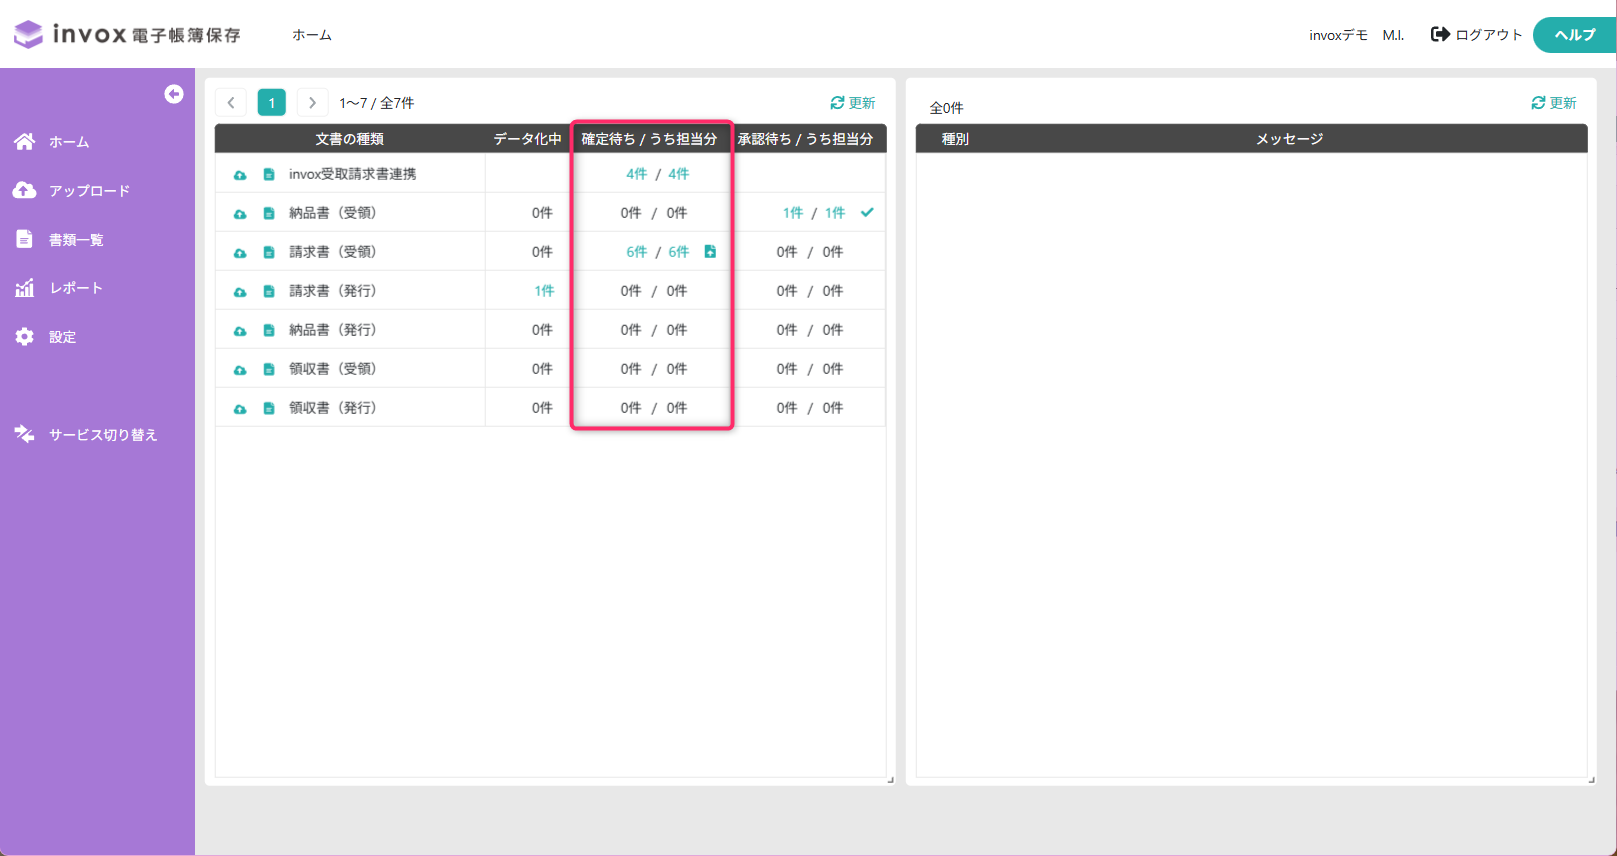This screenshot has width=1617, height=856.
Task: Open アップロード in the sidebar
Action: pos(72,191)
